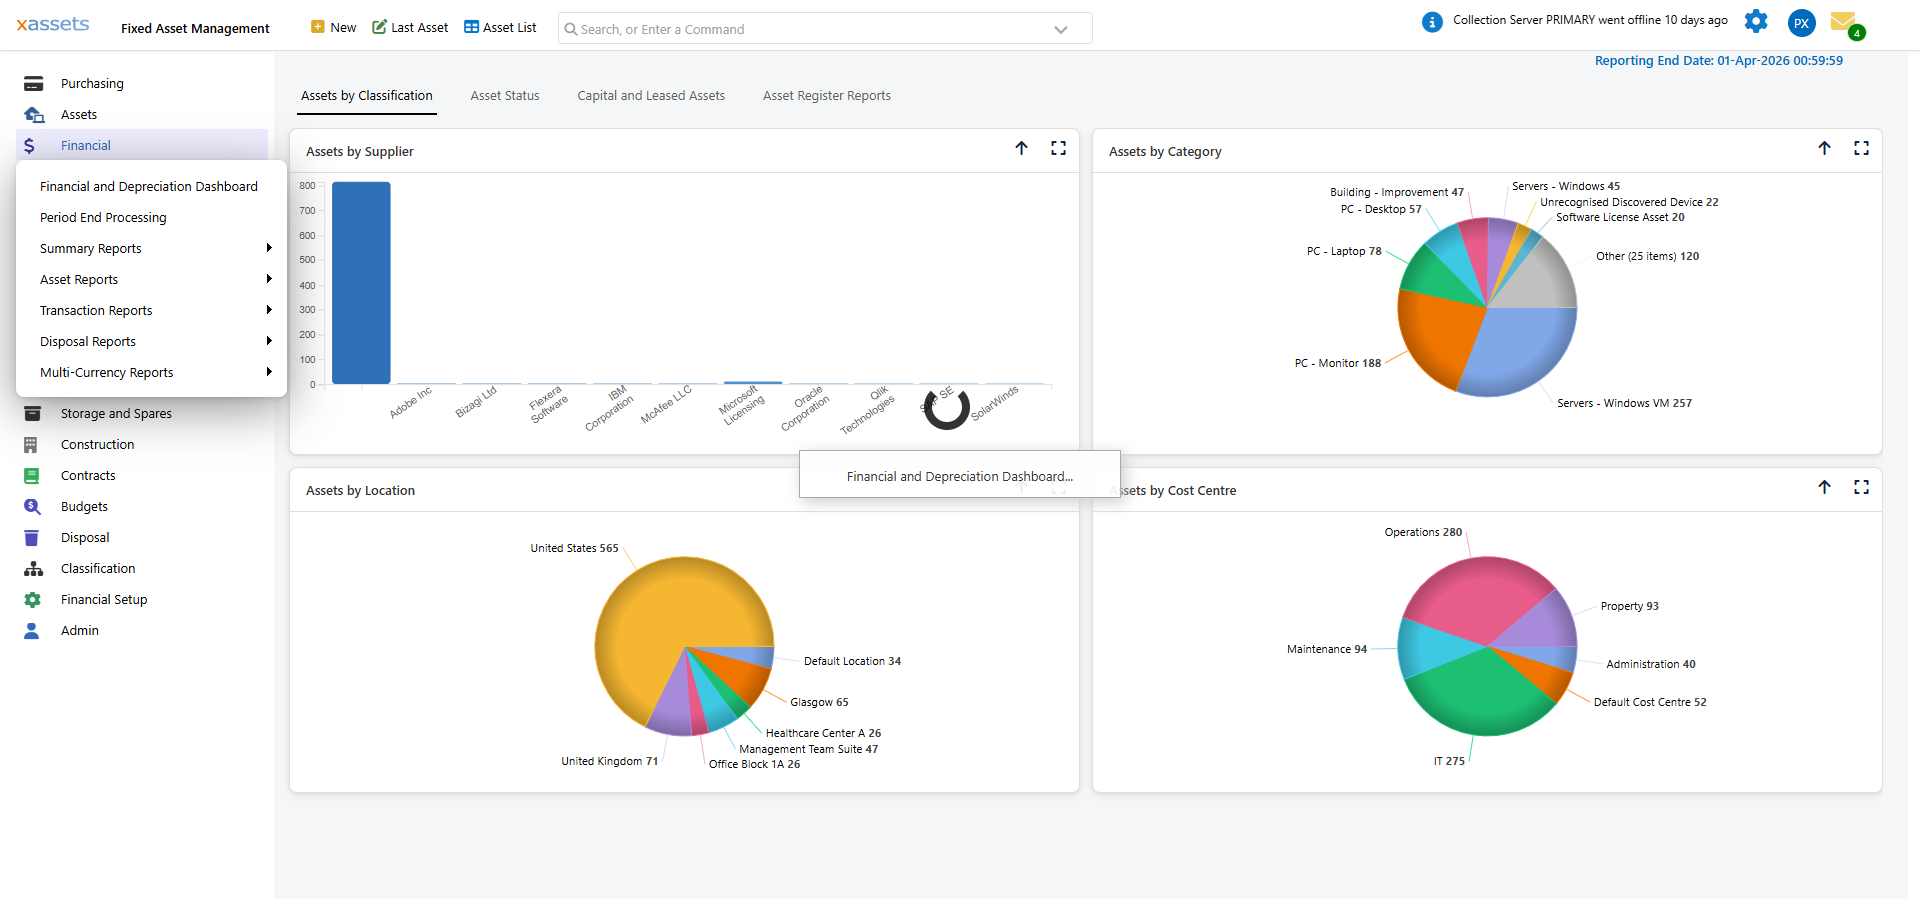Open Budgets in the sidebar
The height and width of the screenshot is (911, 1920).
tap(84, 507)
